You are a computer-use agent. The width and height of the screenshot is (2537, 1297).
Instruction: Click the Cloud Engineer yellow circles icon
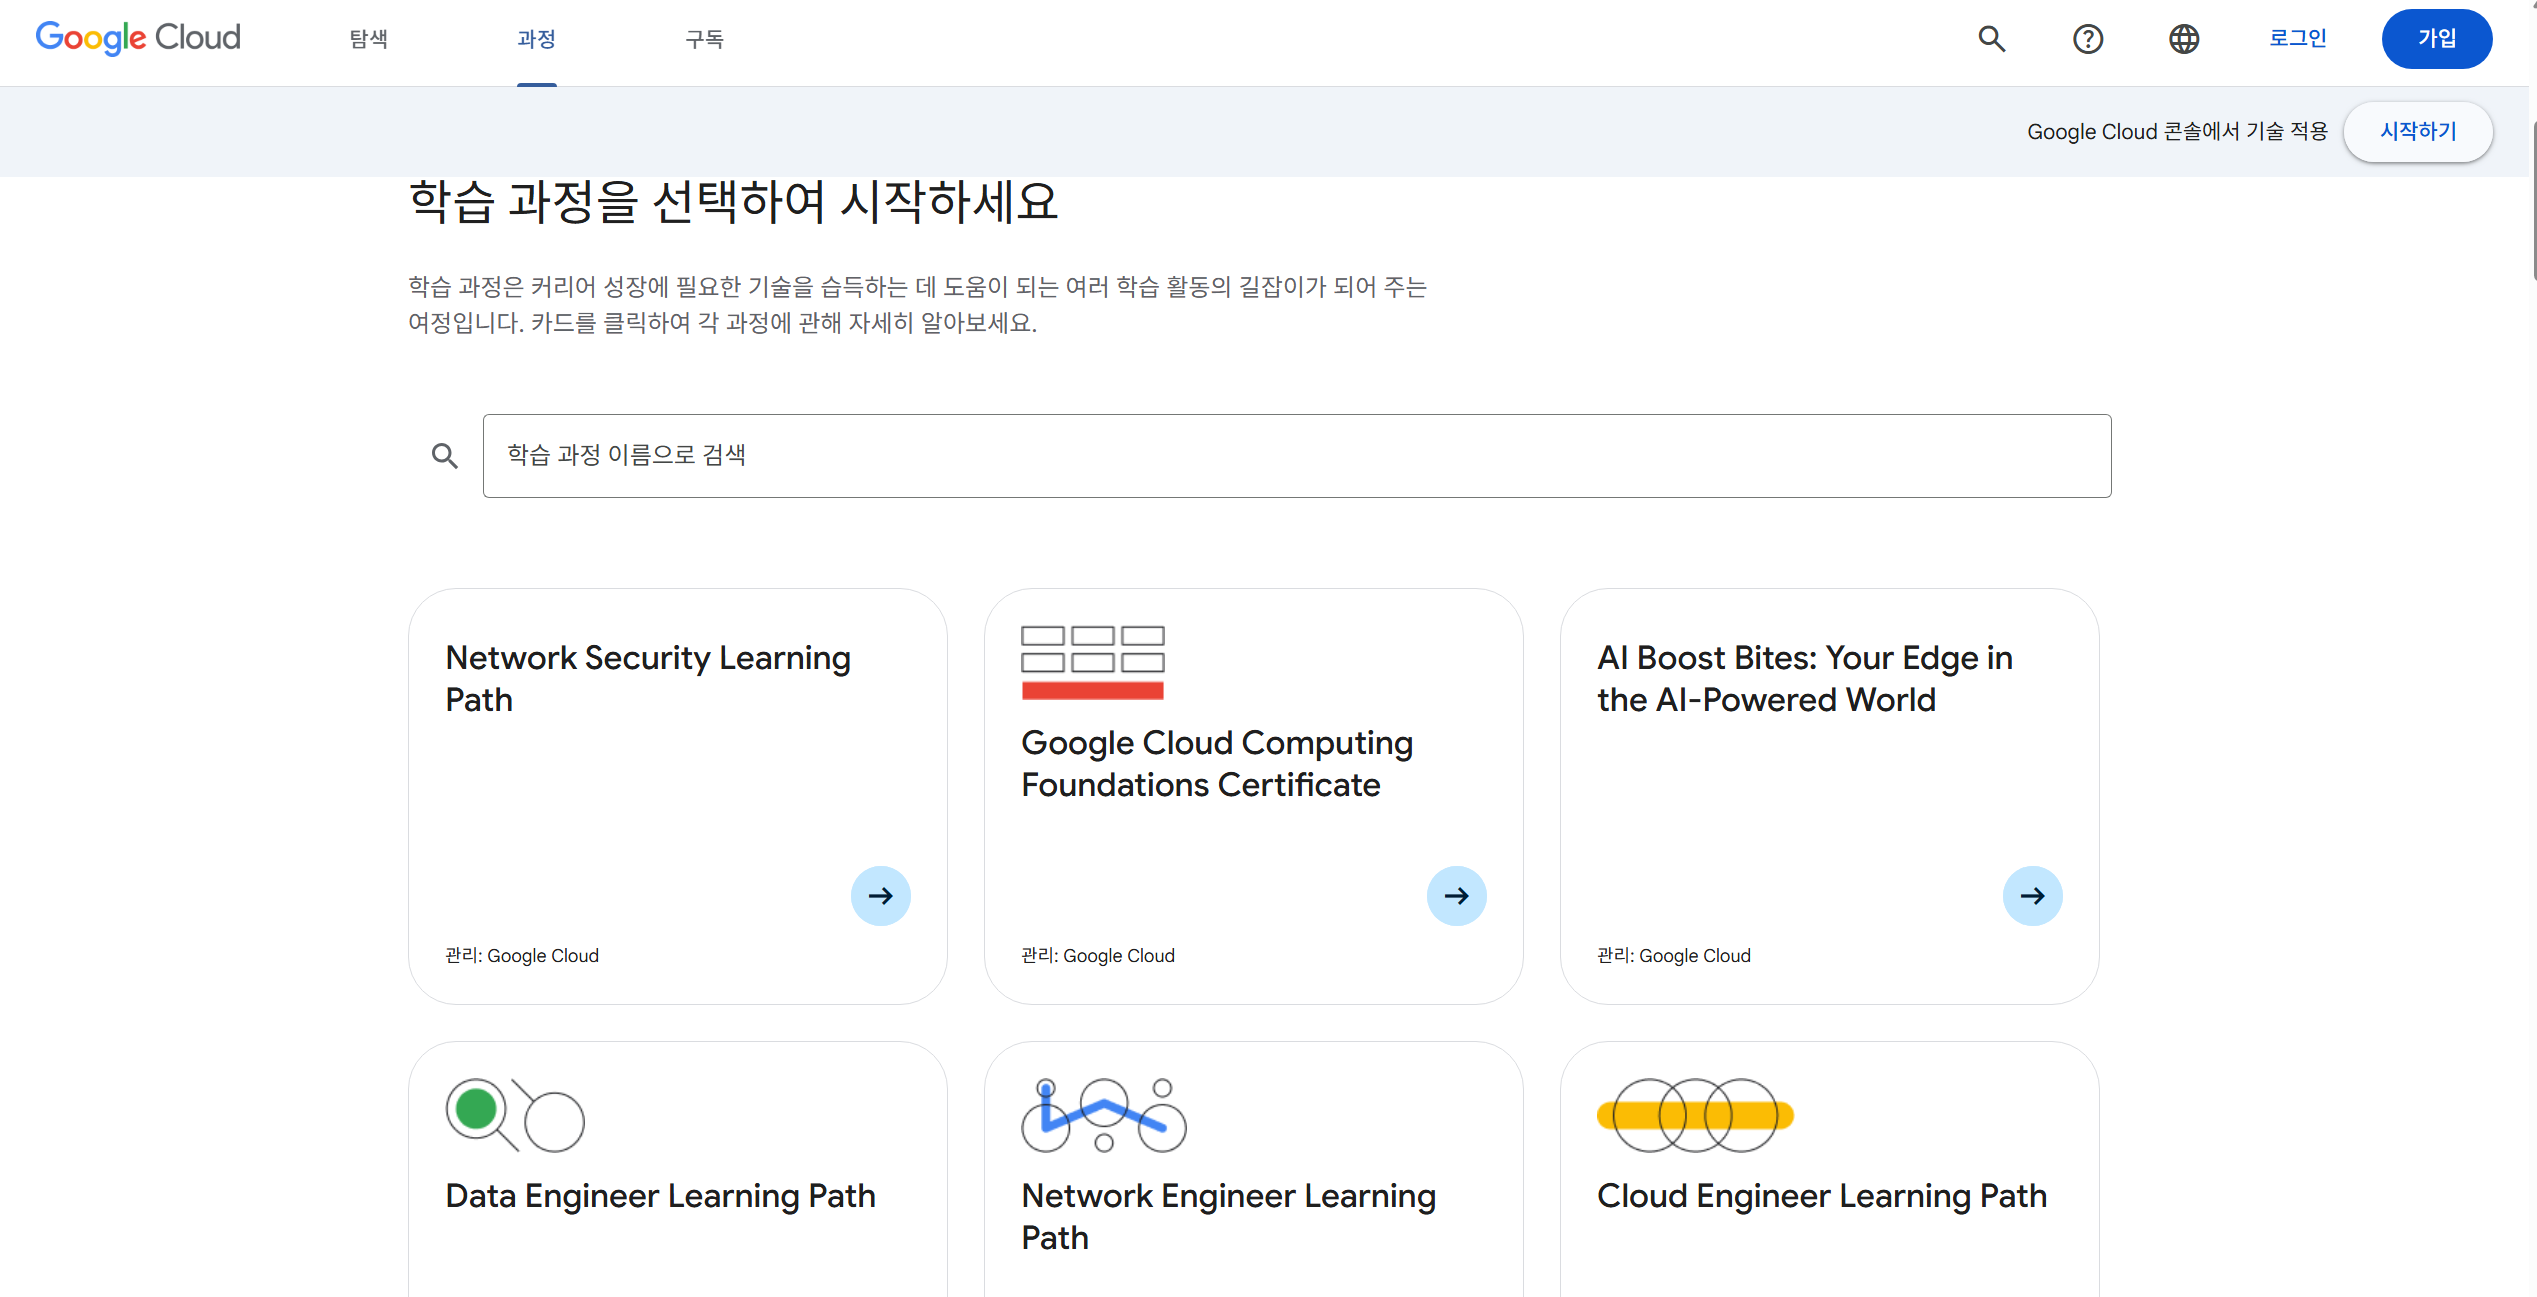click(1695, 1115)
